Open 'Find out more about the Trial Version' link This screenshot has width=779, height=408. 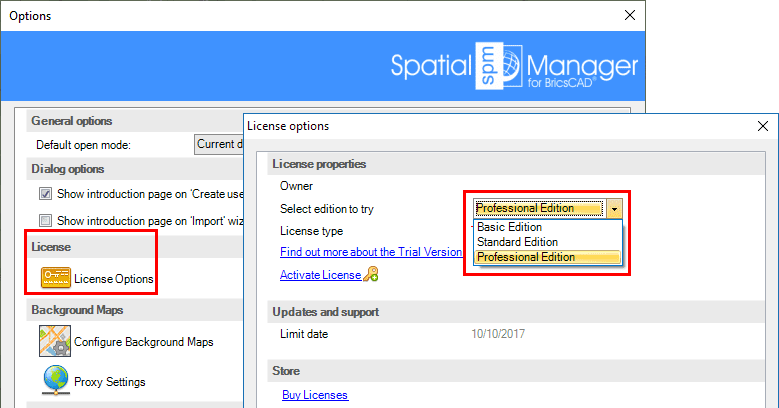[x=371, y=252]
